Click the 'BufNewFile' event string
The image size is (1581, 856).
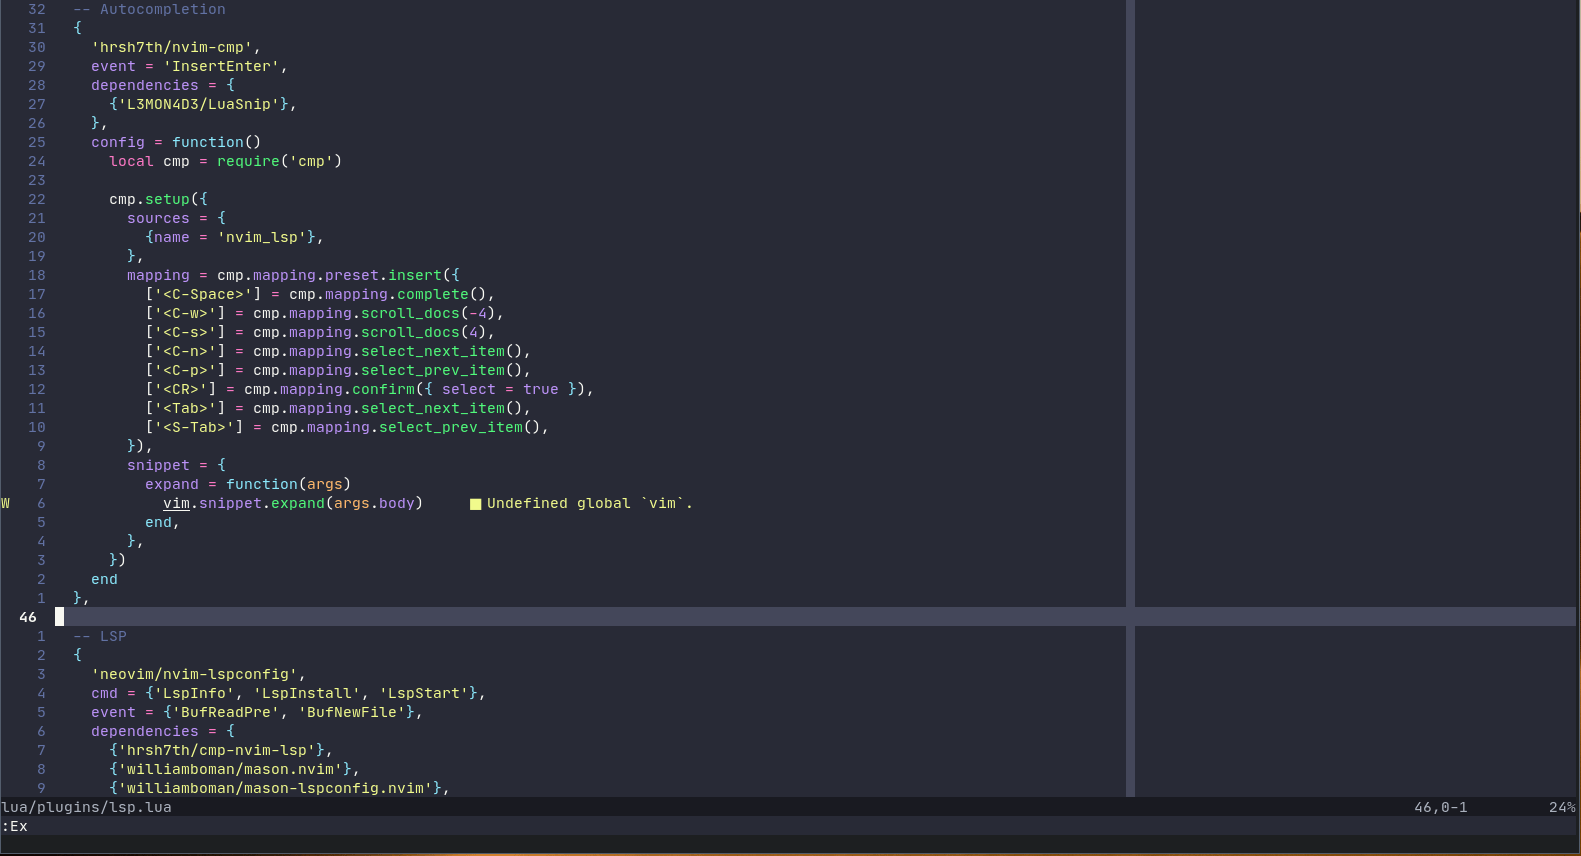coord(352,712)
